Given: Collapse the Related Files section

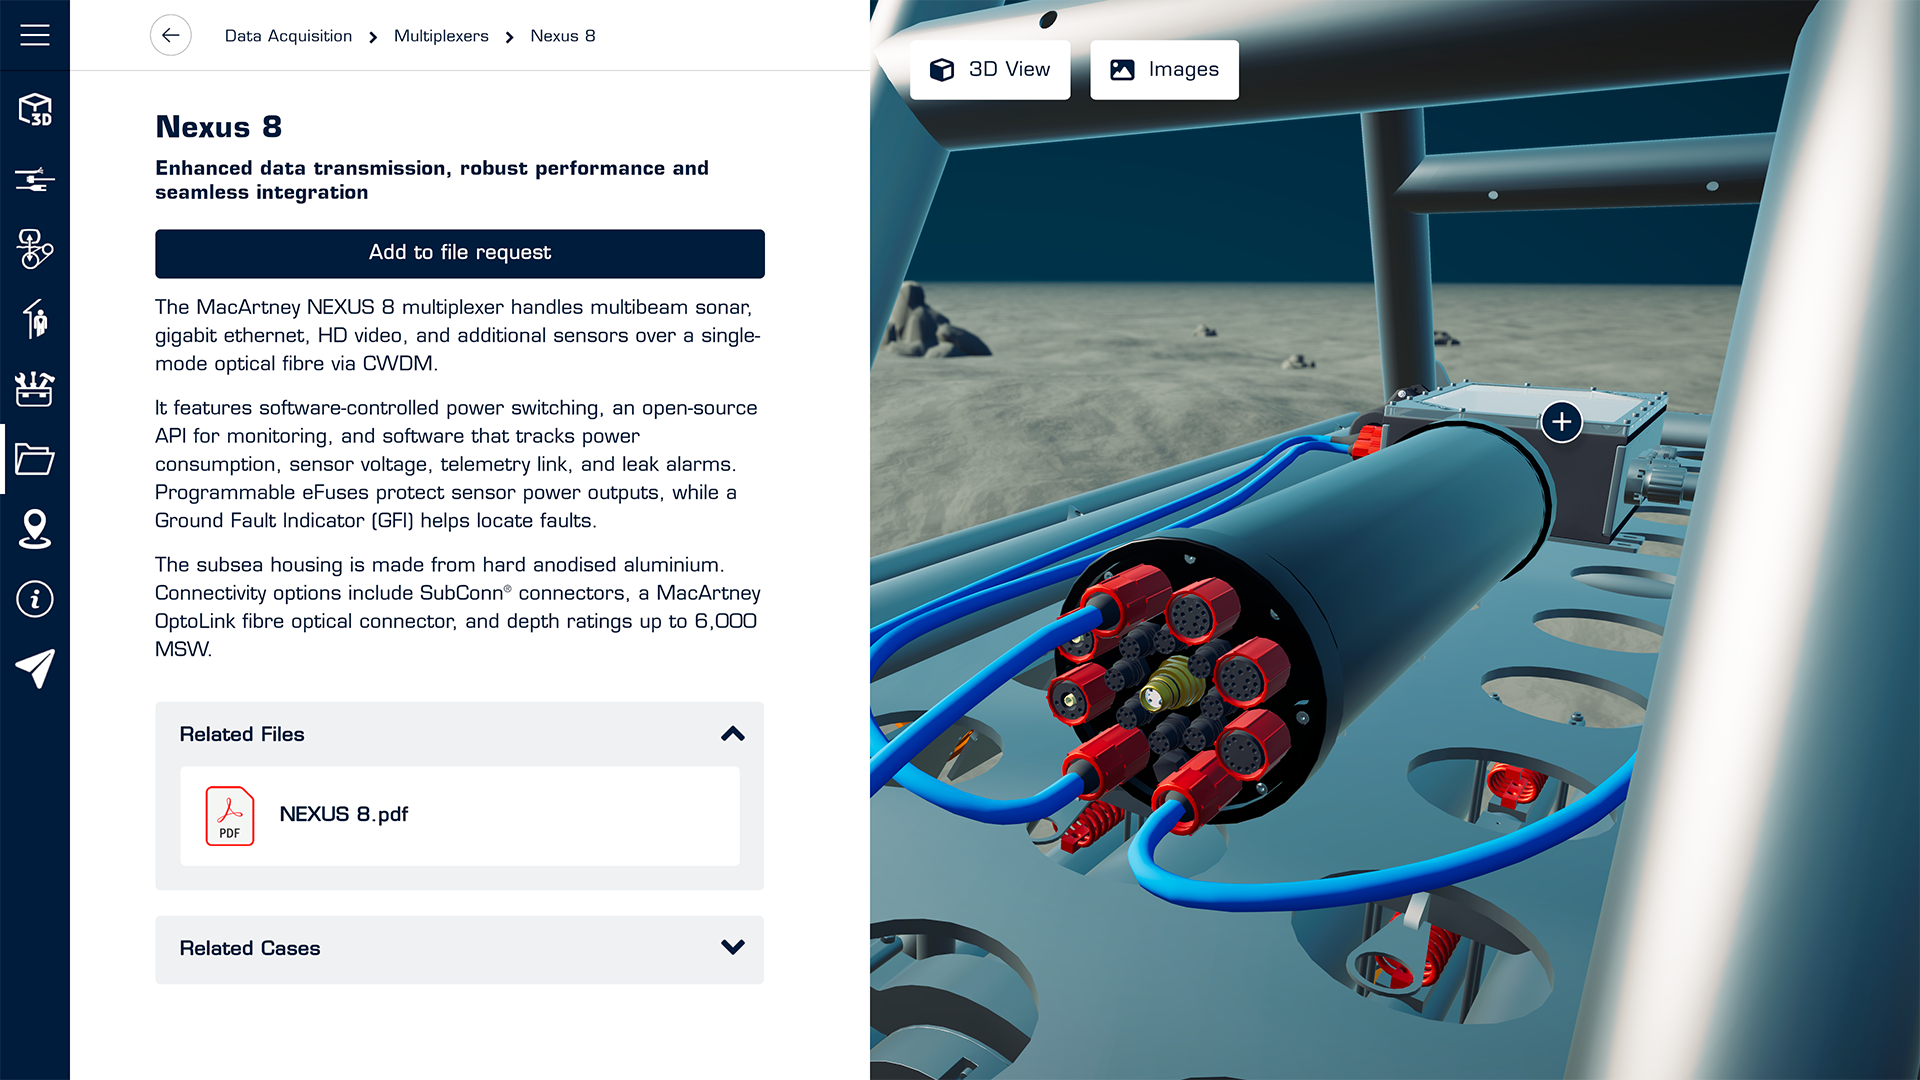Looking at the screenshot, I should (733, 734).
